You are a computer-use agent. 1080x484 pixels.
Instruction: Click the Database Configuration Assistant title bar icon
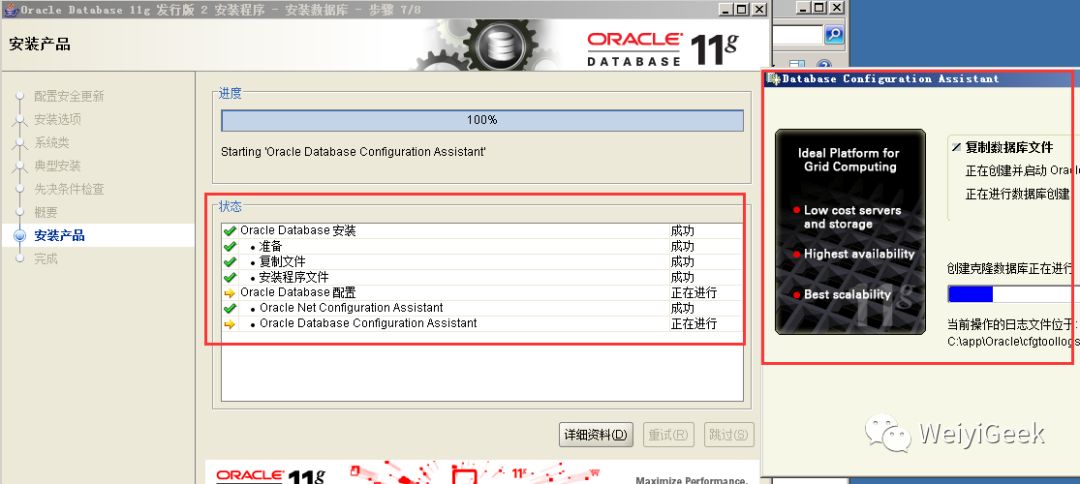tap(773, 79)
